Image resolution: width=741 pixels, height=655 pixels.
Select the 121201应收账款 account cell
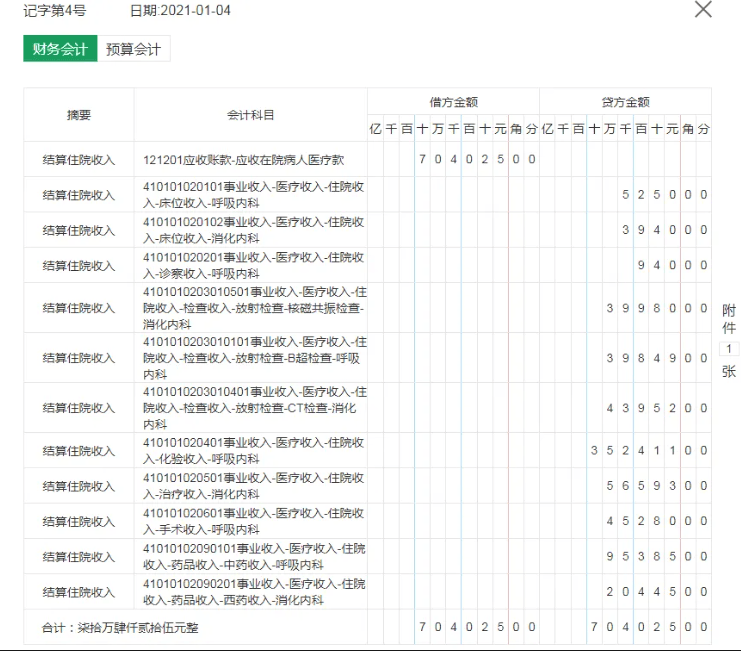coord(250,160)
